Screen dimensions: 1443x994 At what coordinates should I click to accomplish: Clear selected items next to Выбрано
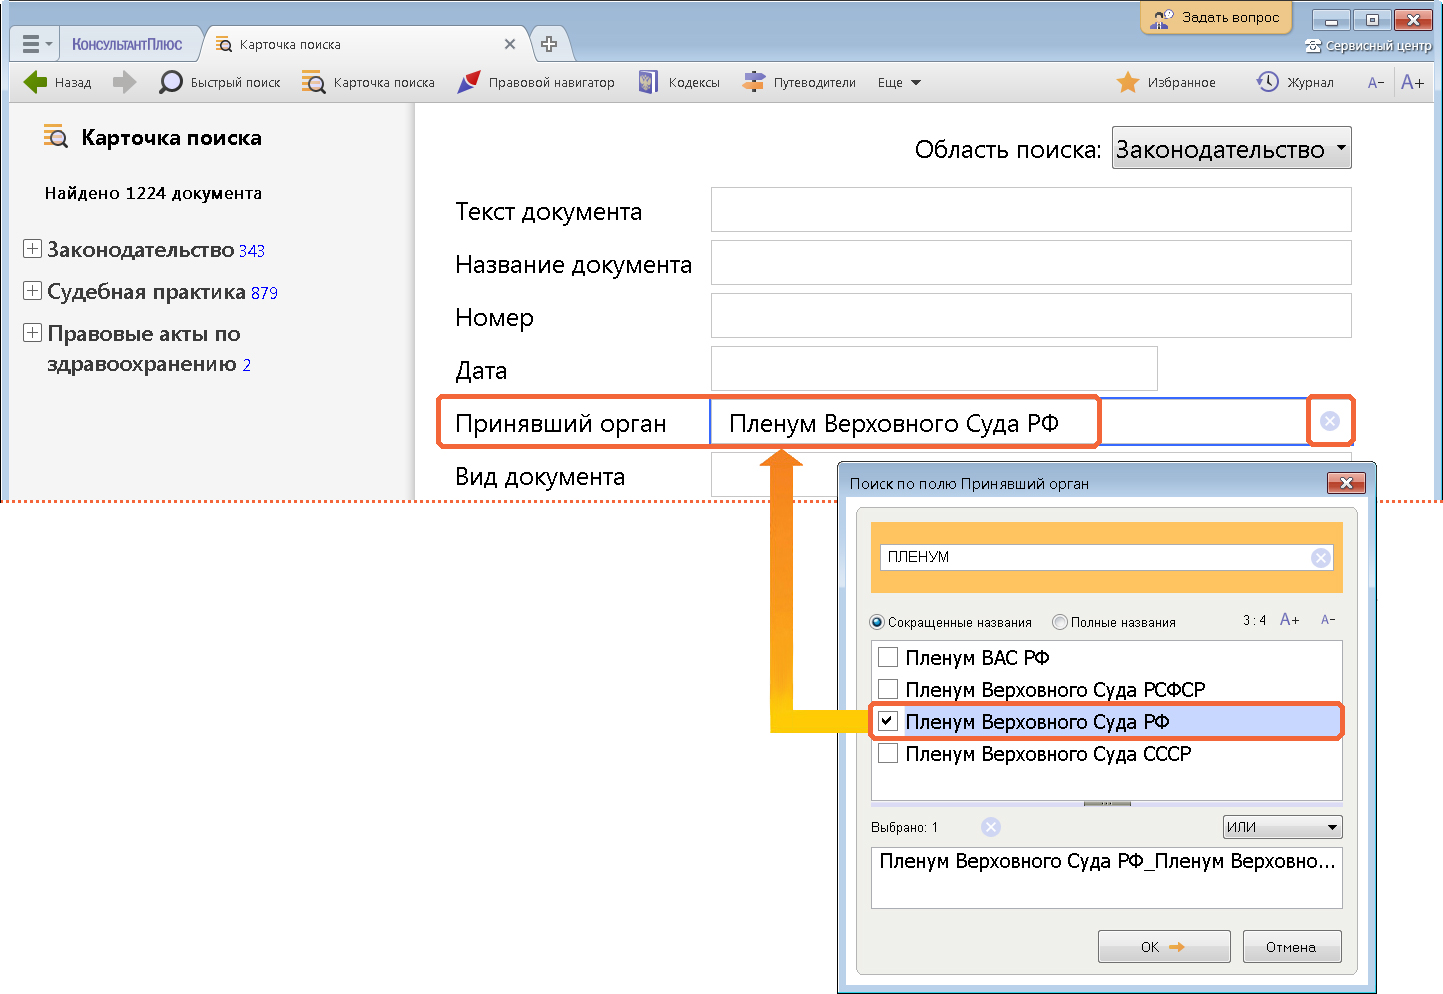point(991,827)
